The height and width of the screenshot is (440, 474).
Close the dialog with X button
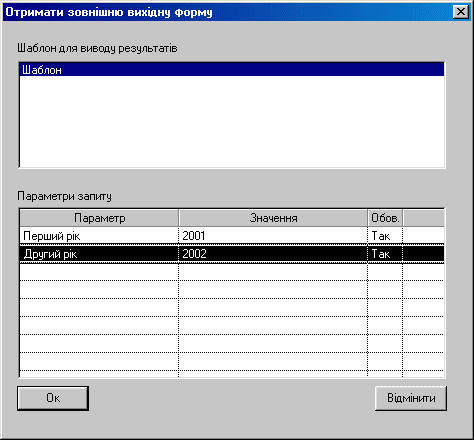pos(461,12)
